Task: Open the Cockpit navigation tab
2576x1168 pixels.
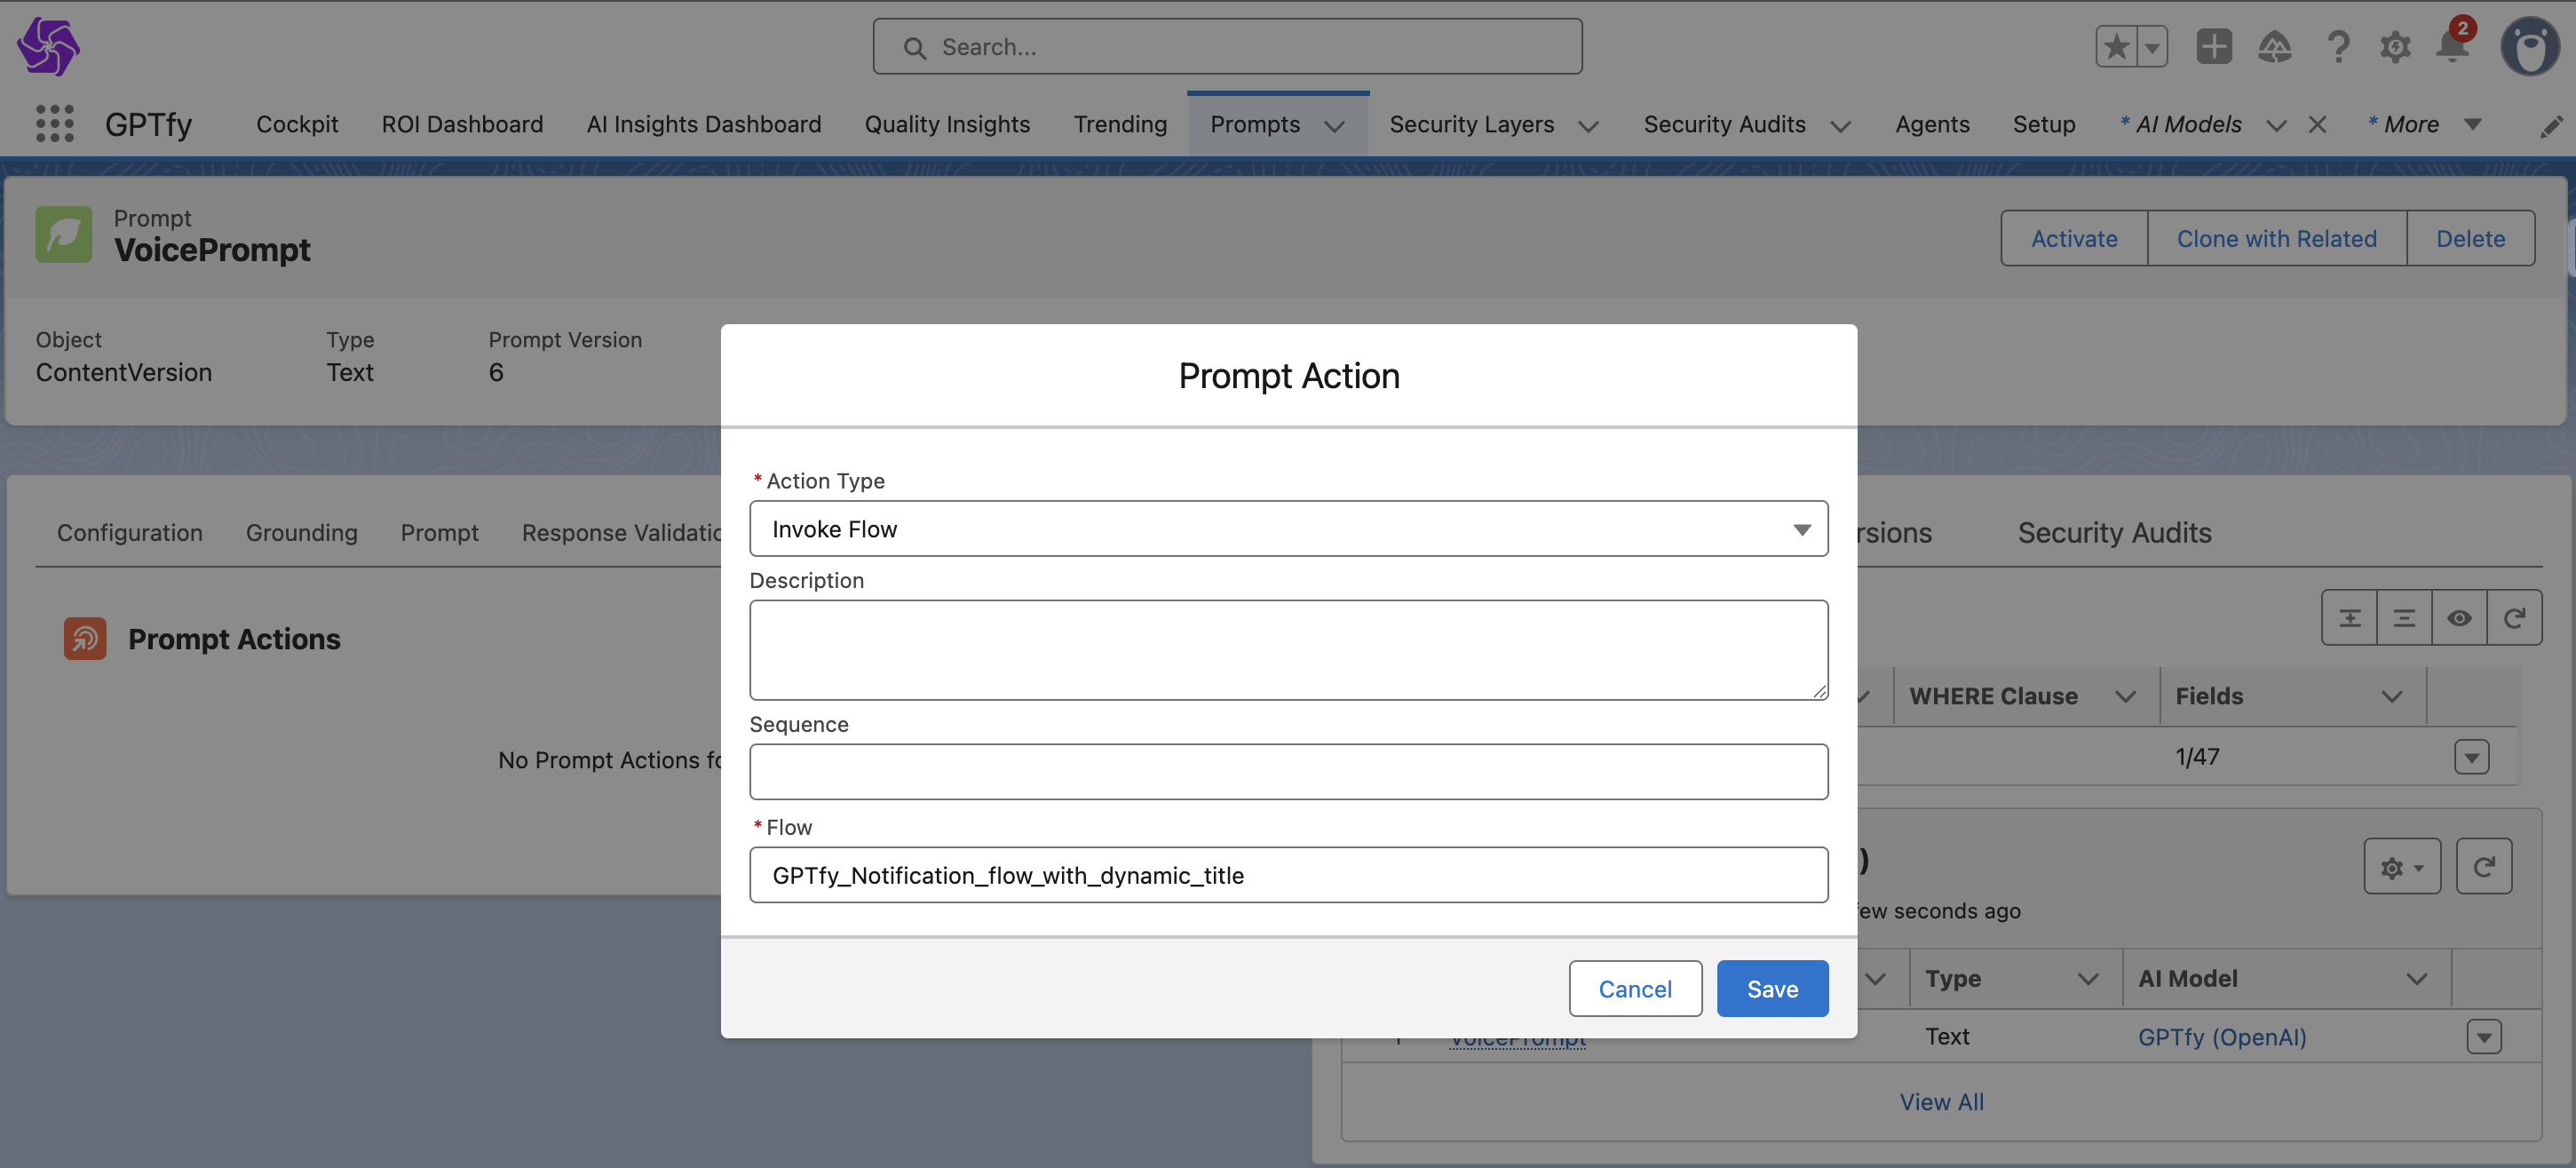Action: (x=297, y=124)
